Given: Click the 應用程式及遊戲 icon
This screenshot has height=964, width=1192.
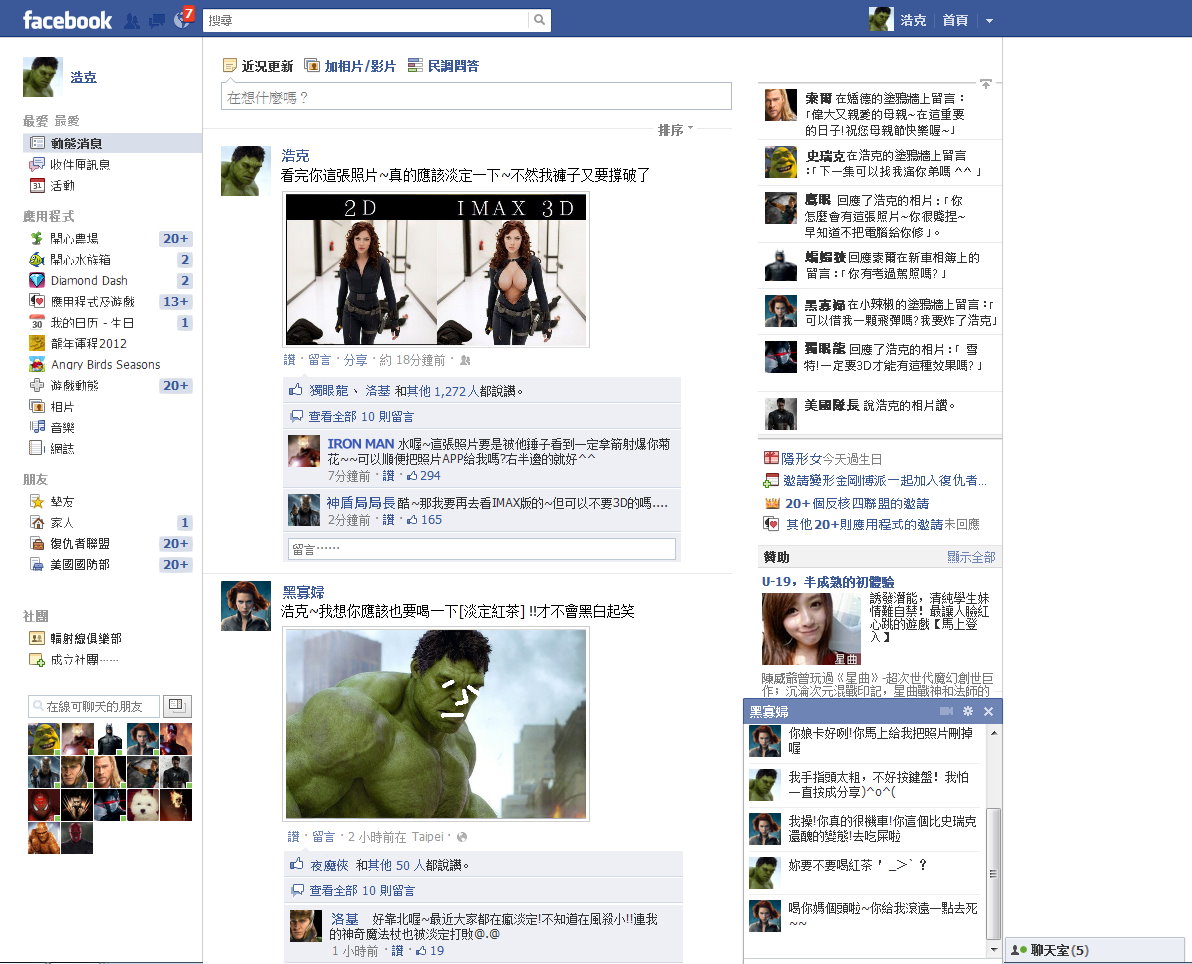Looking at the screenshot, I should [x=36, y=301].
